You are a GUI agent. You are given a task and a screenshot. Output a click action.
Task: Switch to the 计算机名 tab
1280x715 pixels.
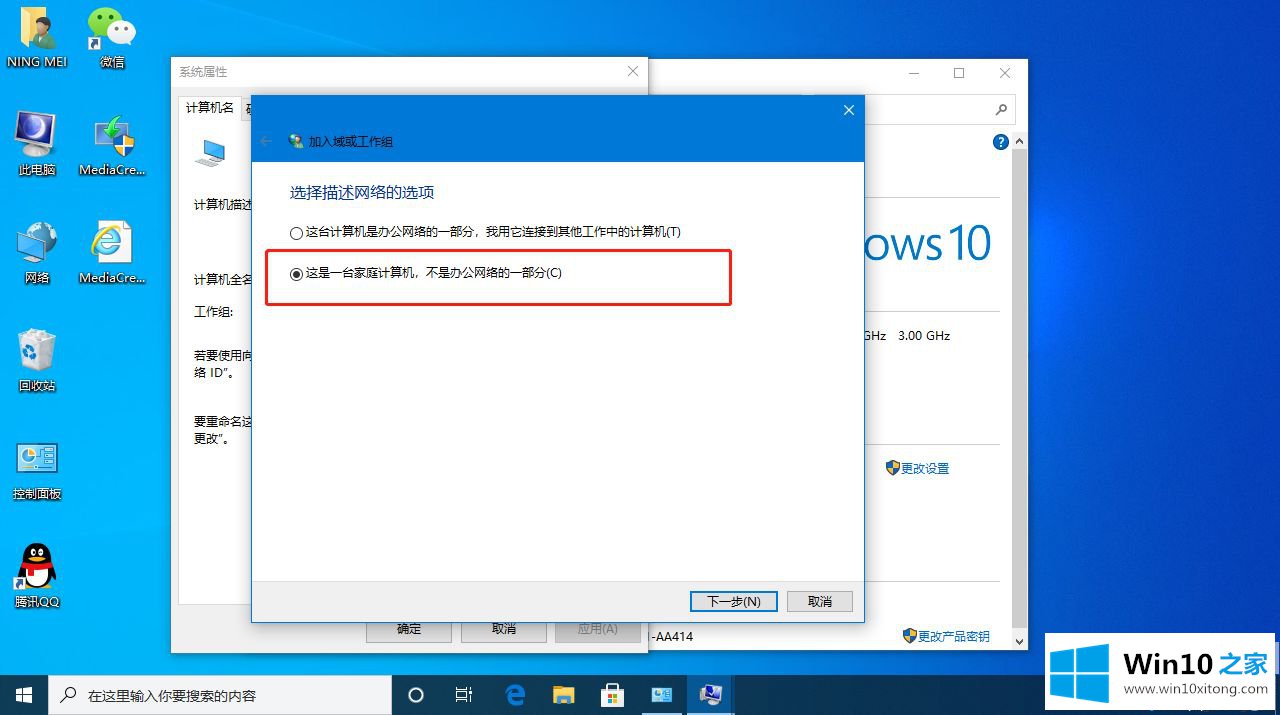(210, 108)
